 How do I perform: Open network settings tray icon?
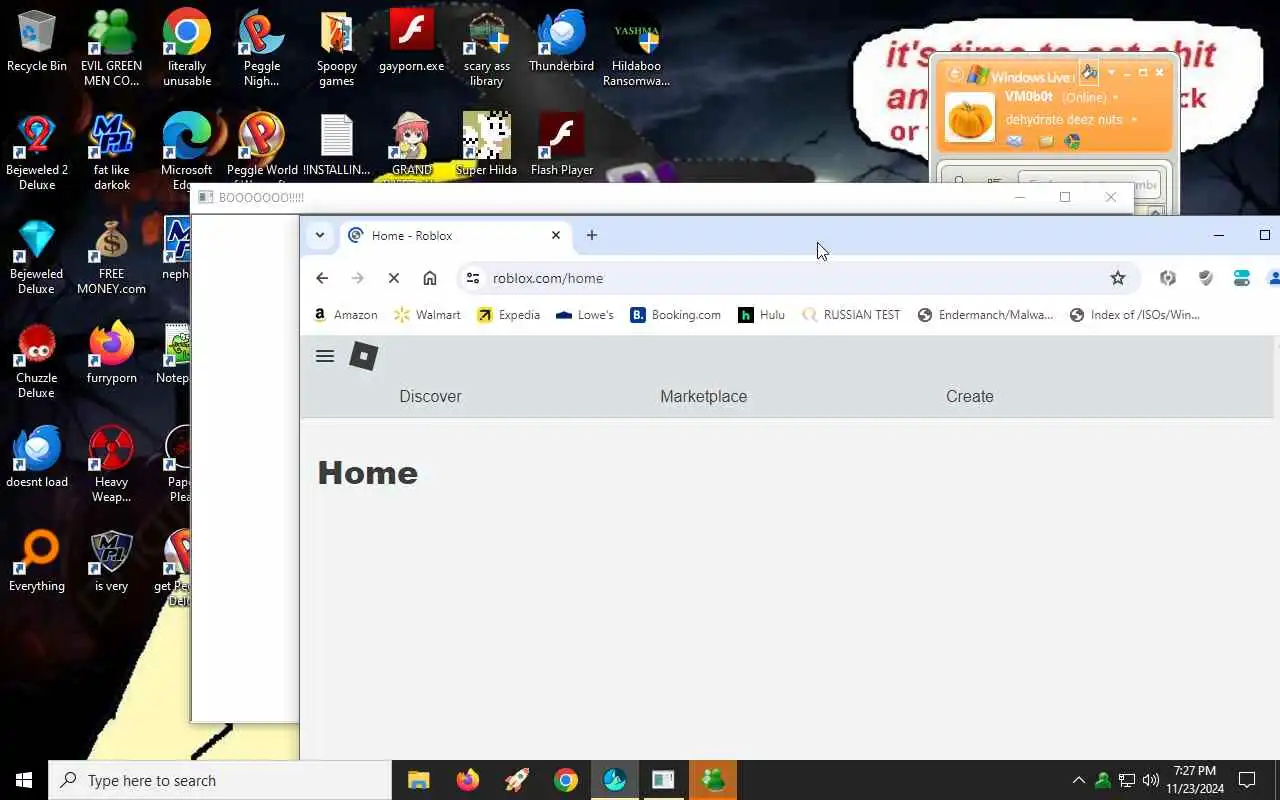[x=1126, y=780]
